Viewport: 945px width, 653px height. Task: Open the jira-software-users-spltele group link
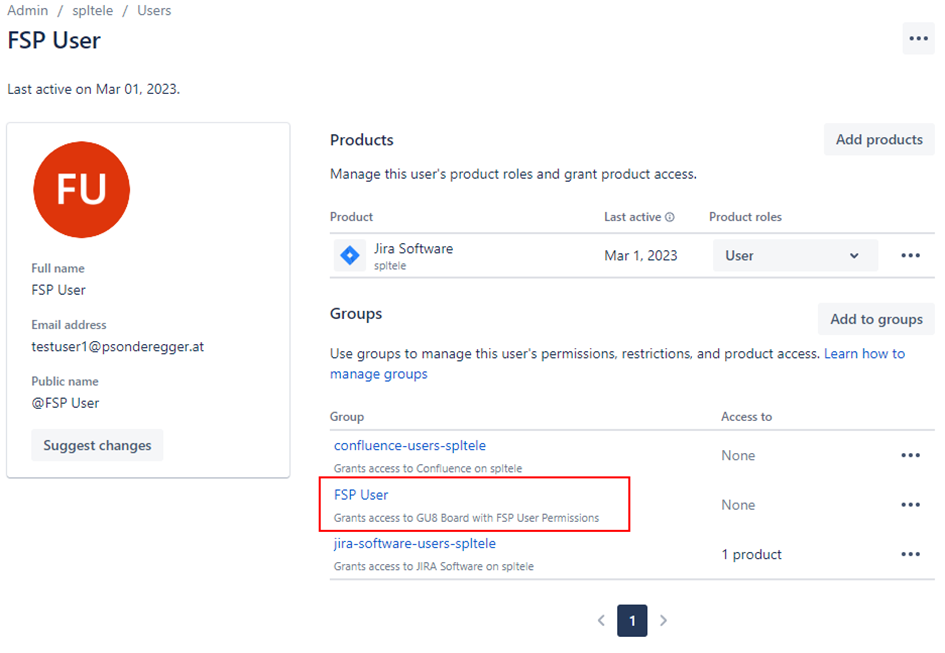[415, 543]
